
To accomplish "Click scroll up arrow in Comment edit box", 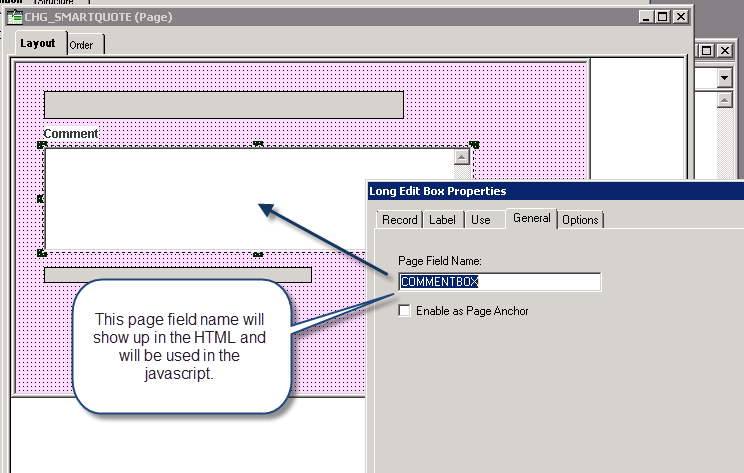I will coord(462,157).
